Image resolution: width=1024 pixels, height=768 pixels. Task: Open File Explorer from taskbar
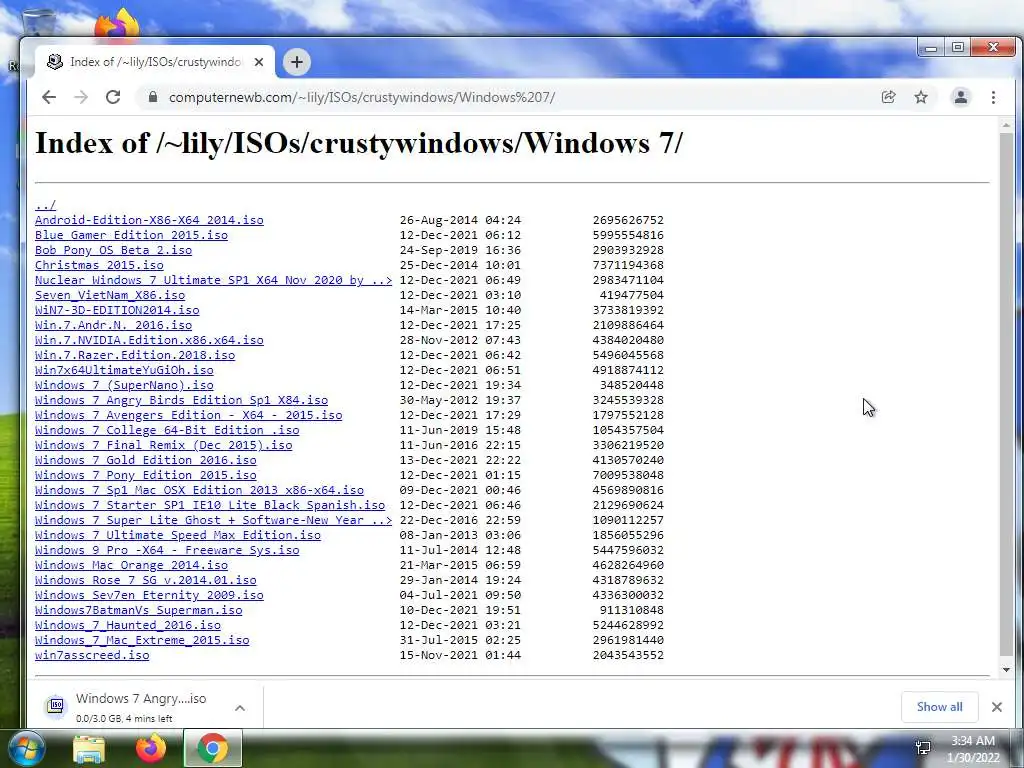[89, 748]
